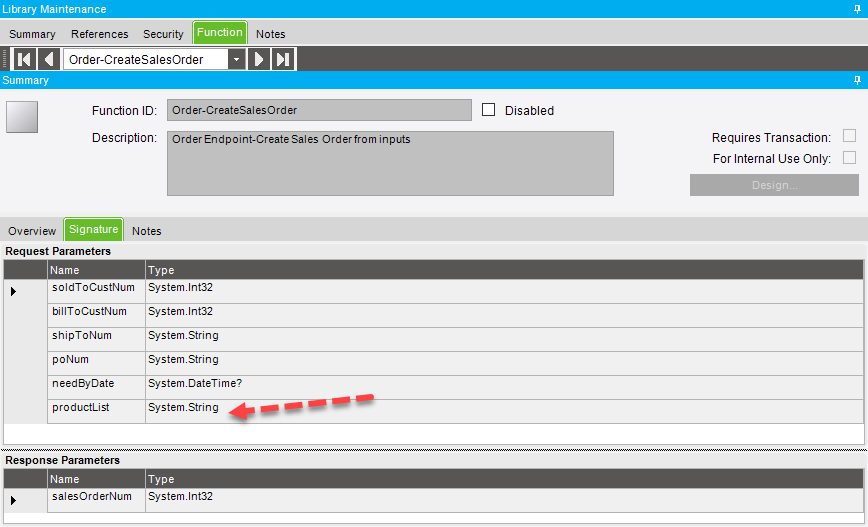Click the productList name cell
Viewport: 868px width, 527px height.
point(96,411)
